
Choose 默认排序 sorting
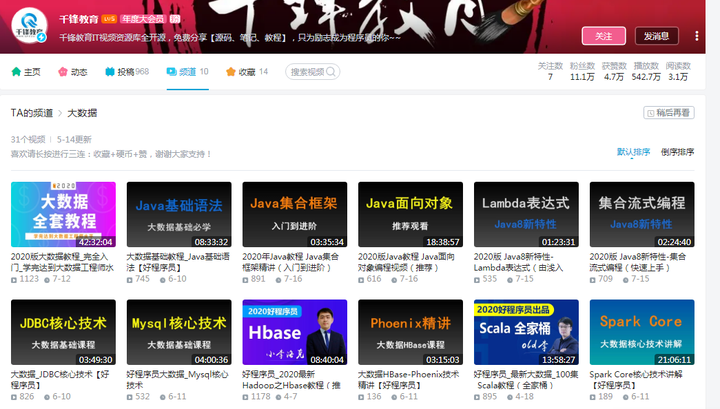(633, 152)
